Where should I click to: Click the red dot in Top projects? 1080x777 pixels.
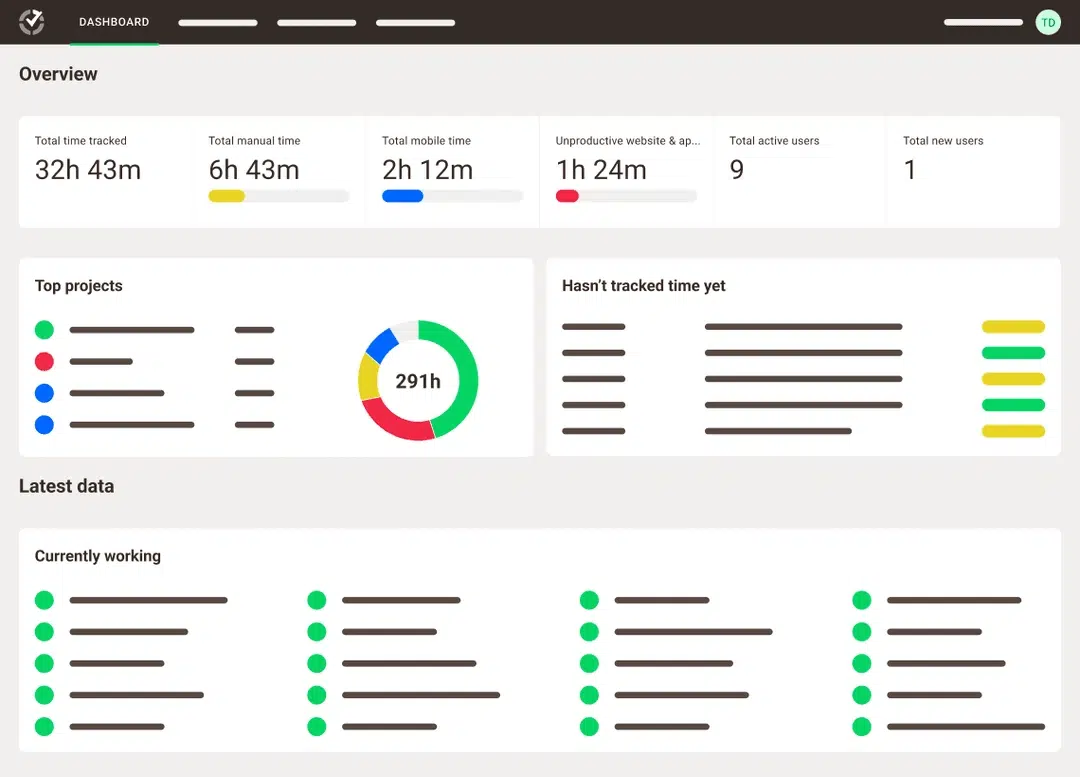click(44, 362)
